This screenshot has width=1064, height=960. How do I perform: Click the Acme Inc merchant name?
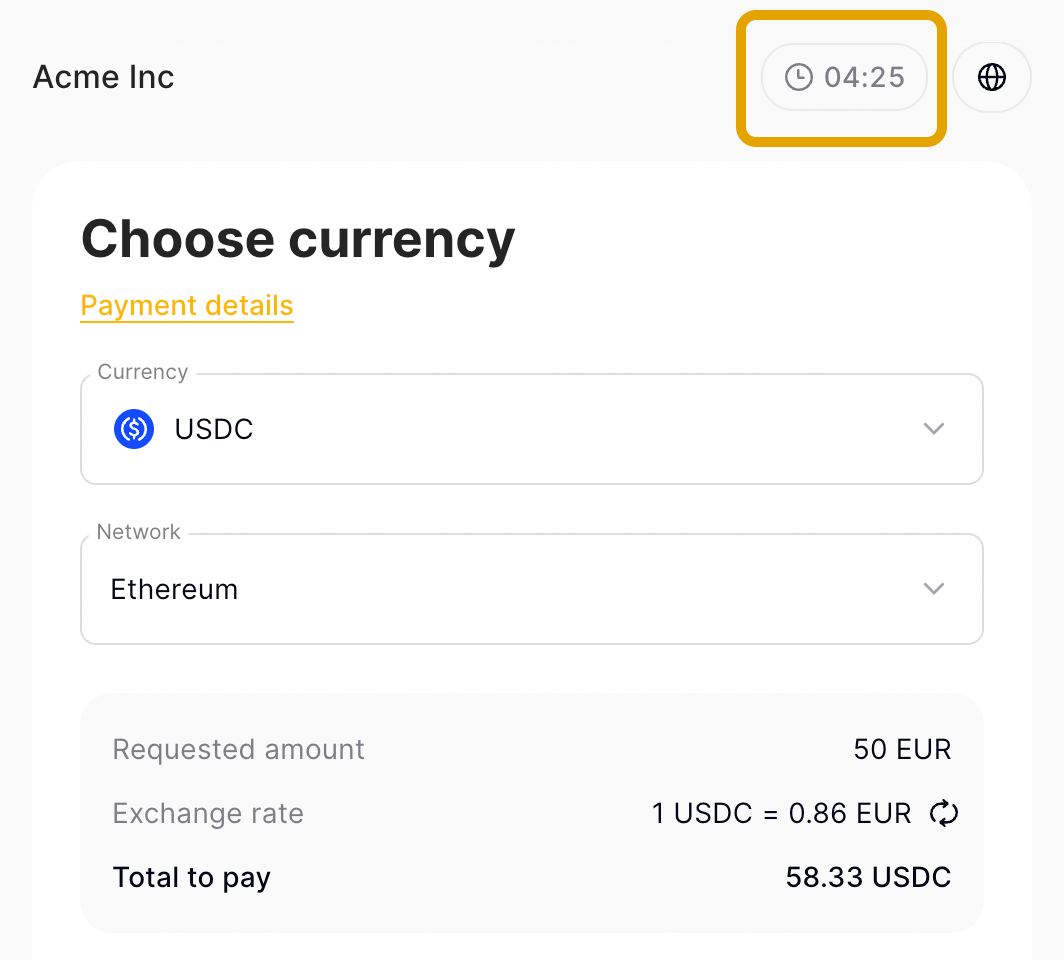coord(103,77)
